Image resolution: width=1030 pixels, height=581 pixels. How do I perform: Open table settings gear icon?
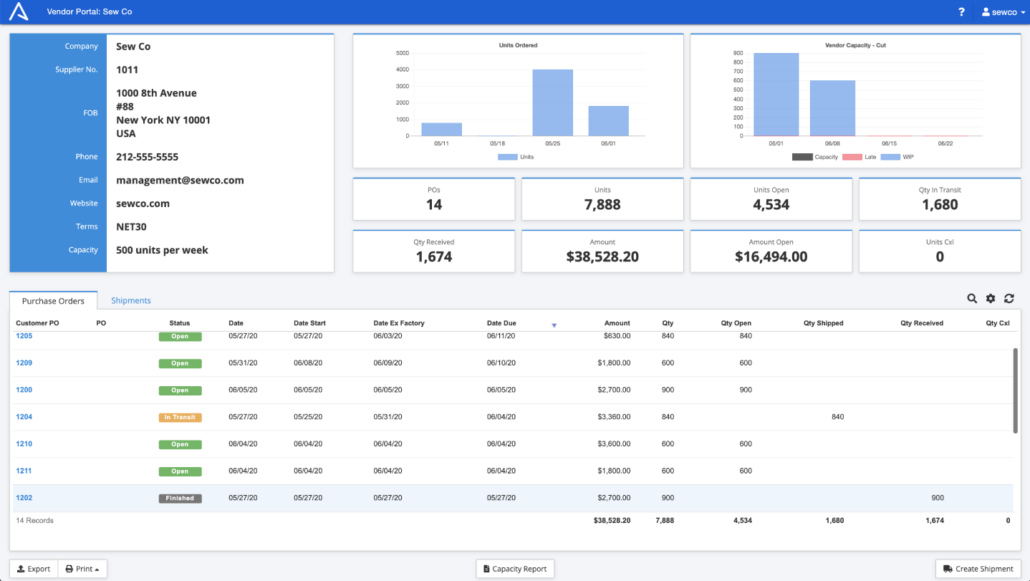click(991, 298)
